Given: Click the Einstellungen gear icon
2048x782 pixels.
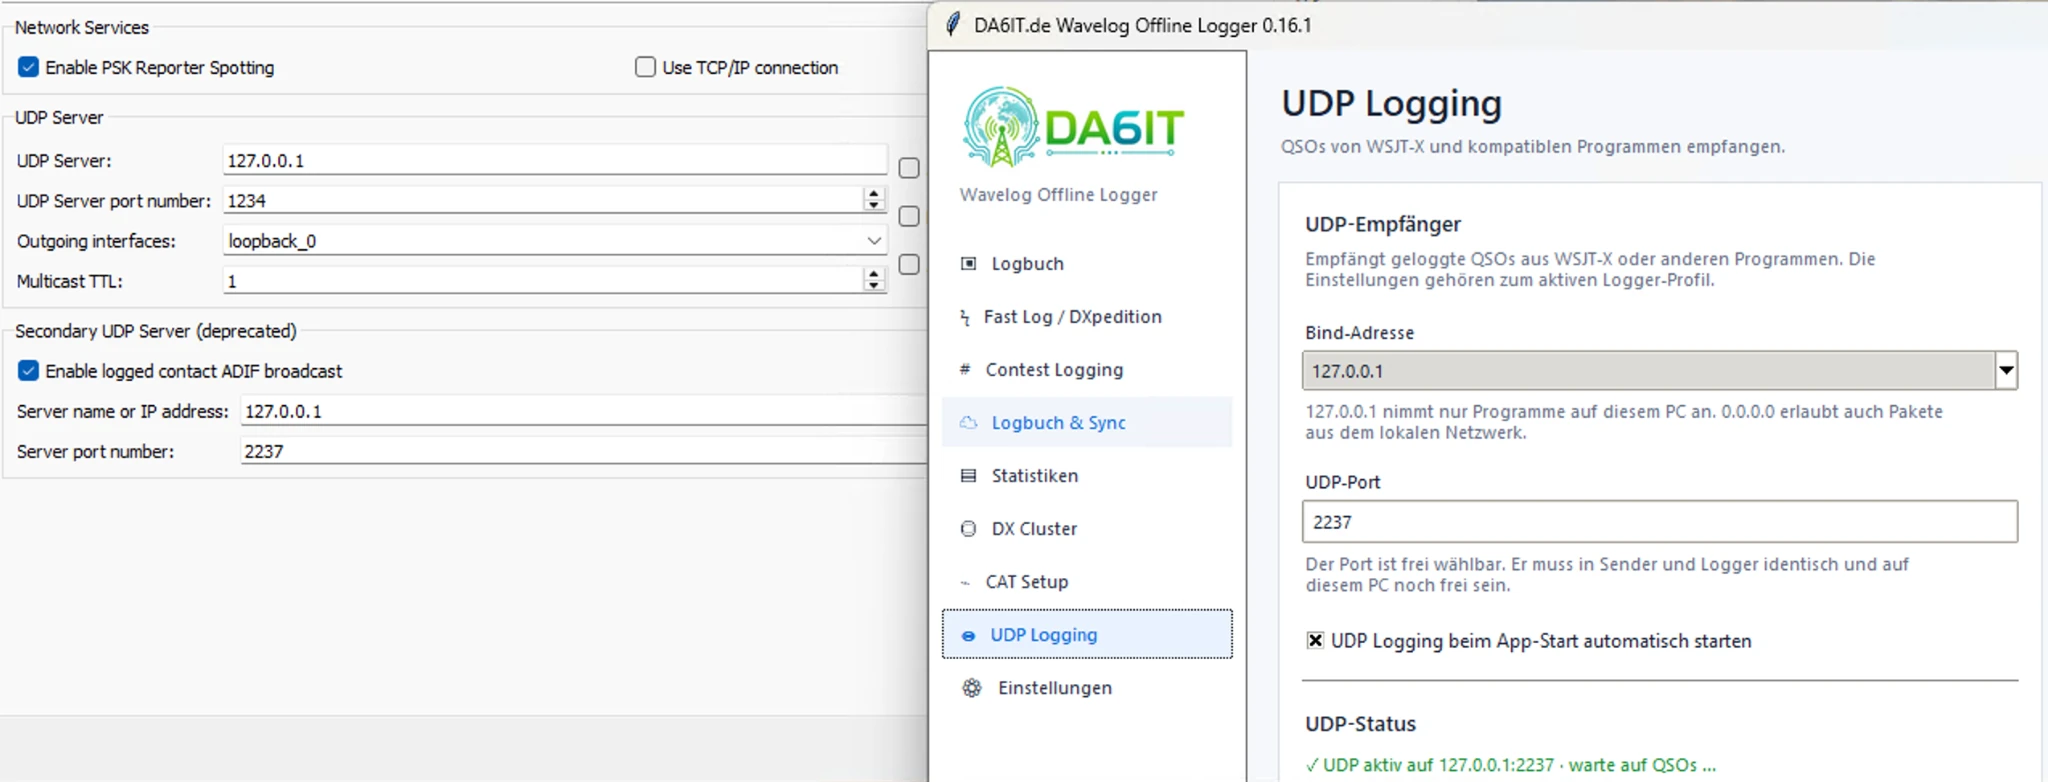Looking at the screenshot, I should pyautogui.click(x=971, y=688).
